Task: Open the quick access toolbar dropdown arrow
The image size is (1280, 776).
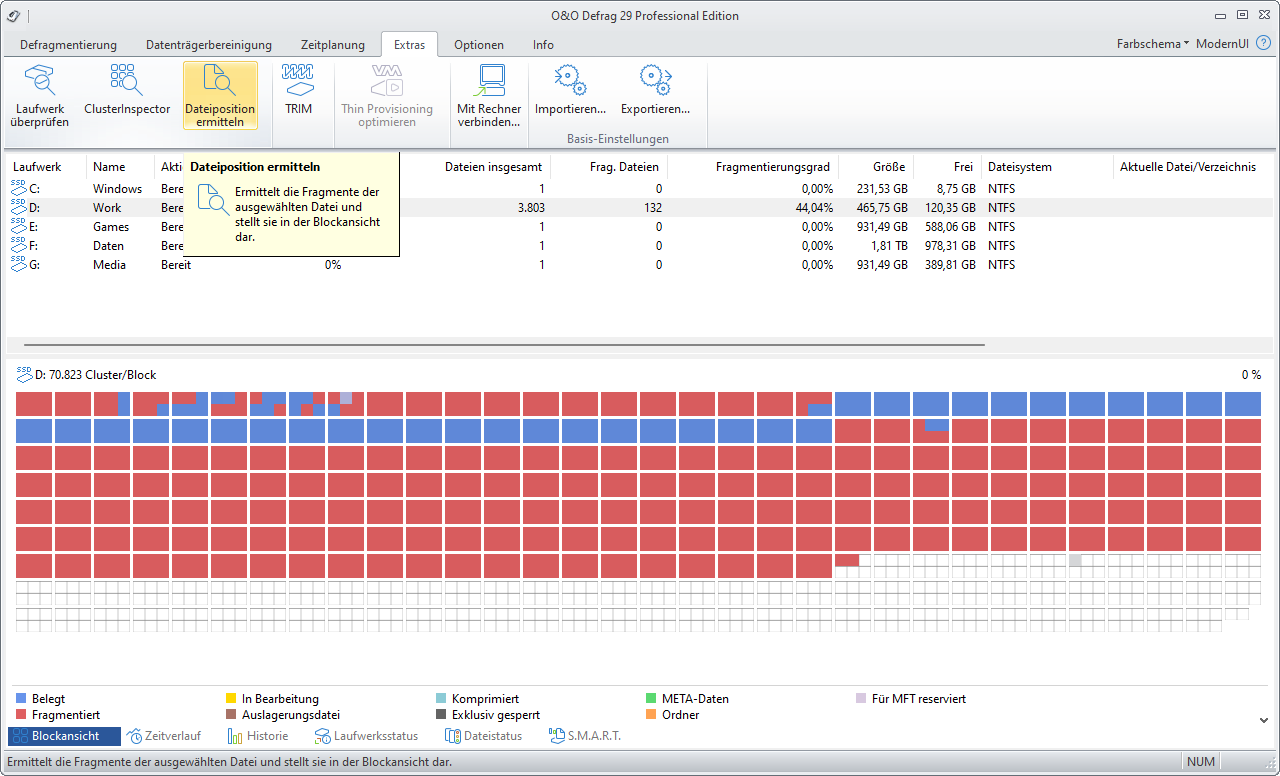Action: tap(27, 15)
